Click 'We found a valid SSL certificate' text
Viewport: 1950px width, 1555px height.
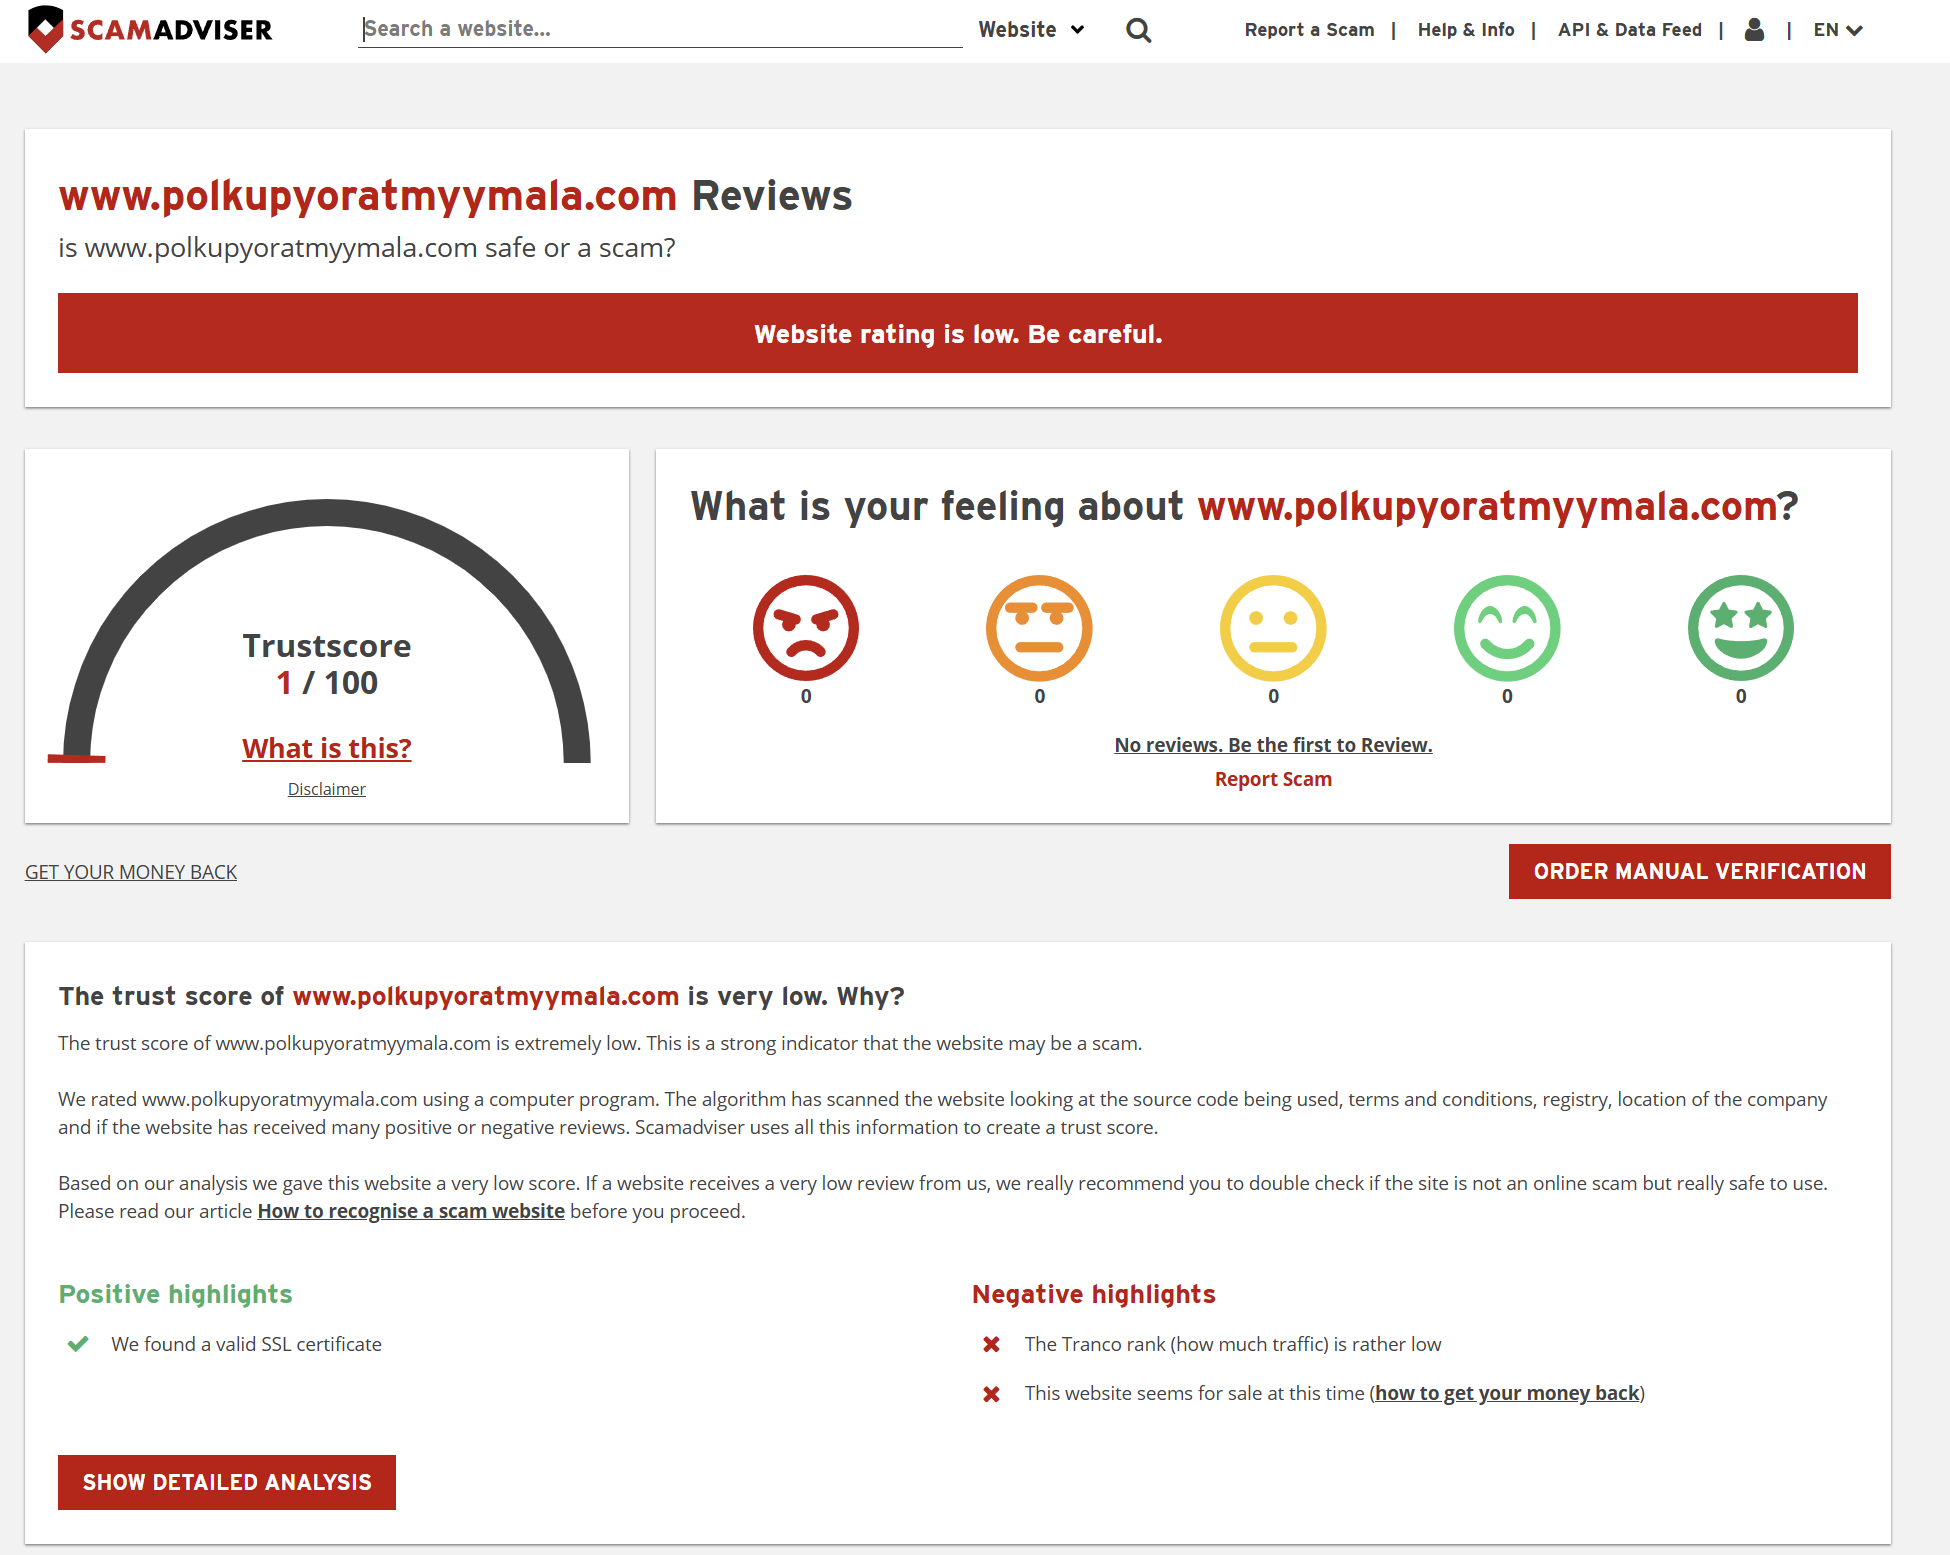[246, 1344]
